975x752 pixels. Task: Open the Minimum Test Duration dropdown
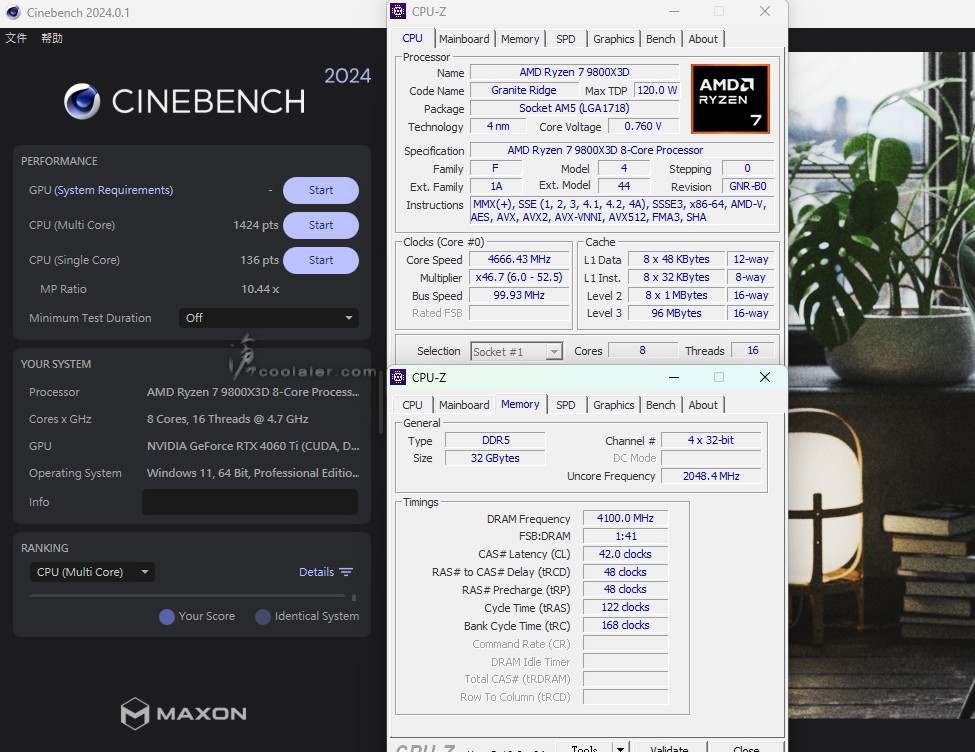pyautogui.click(x=269, y=318)
